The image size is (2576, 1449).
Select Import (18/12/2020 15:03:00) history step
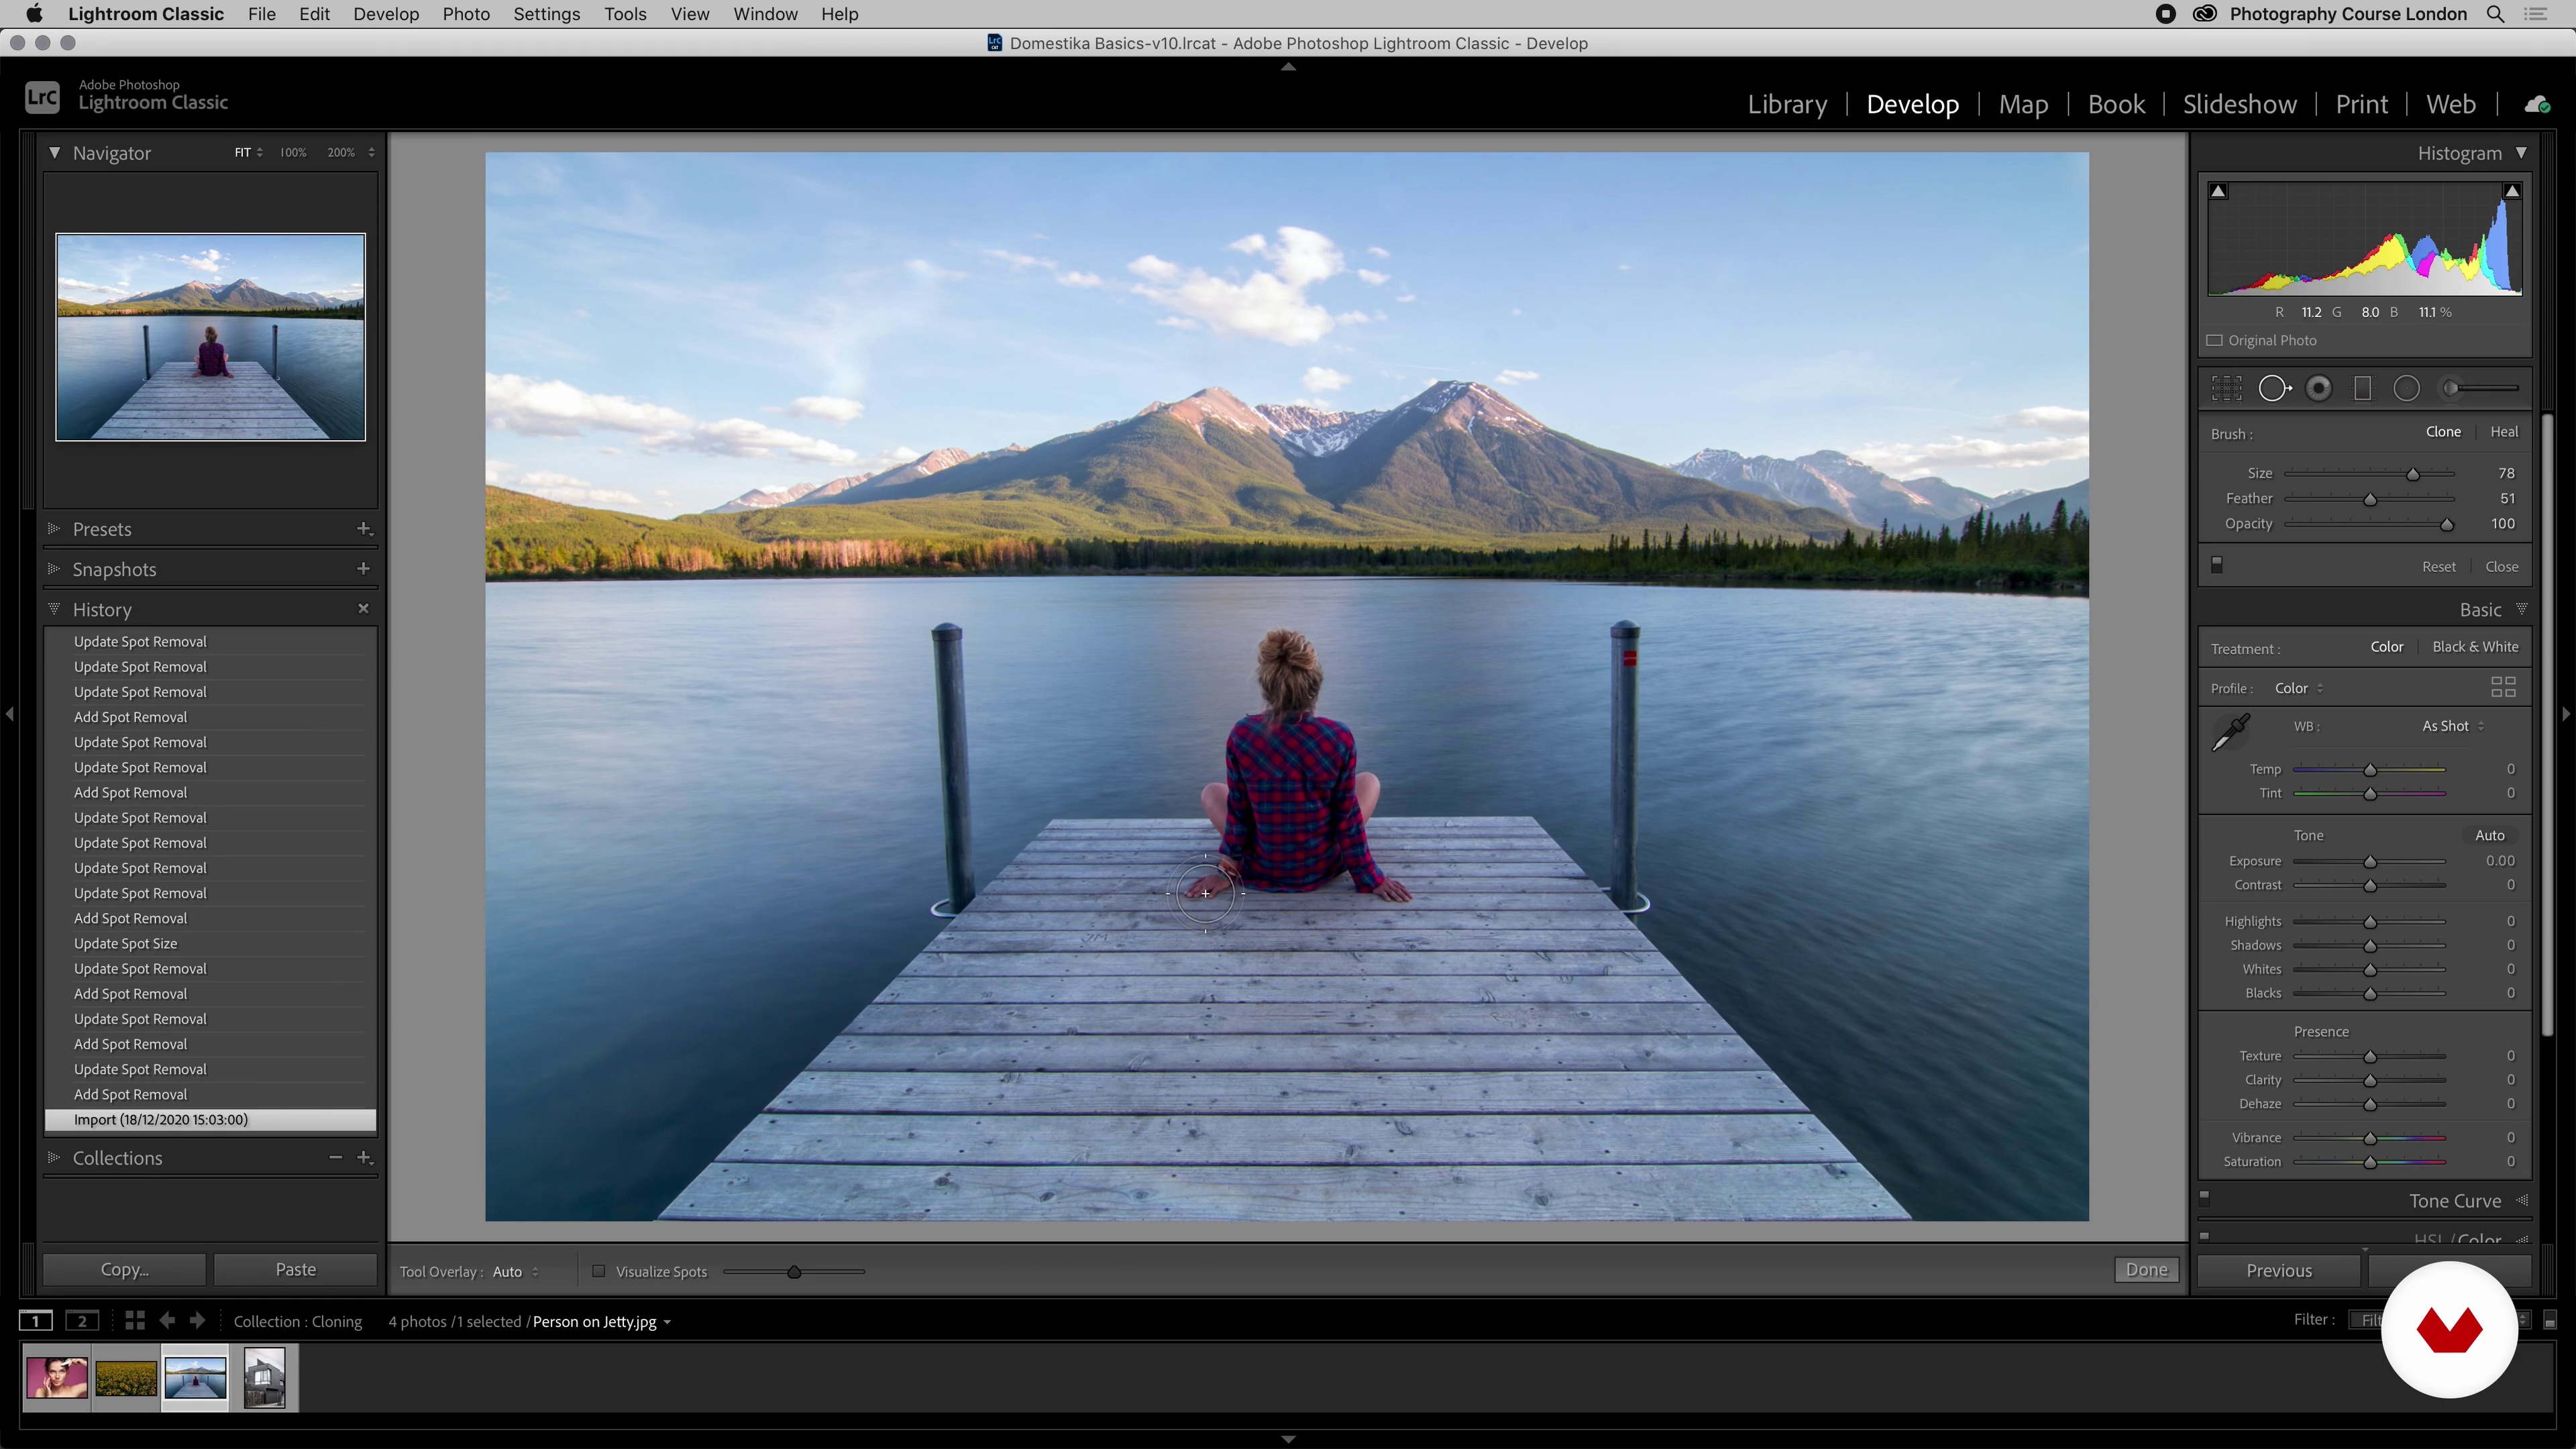210,1119
